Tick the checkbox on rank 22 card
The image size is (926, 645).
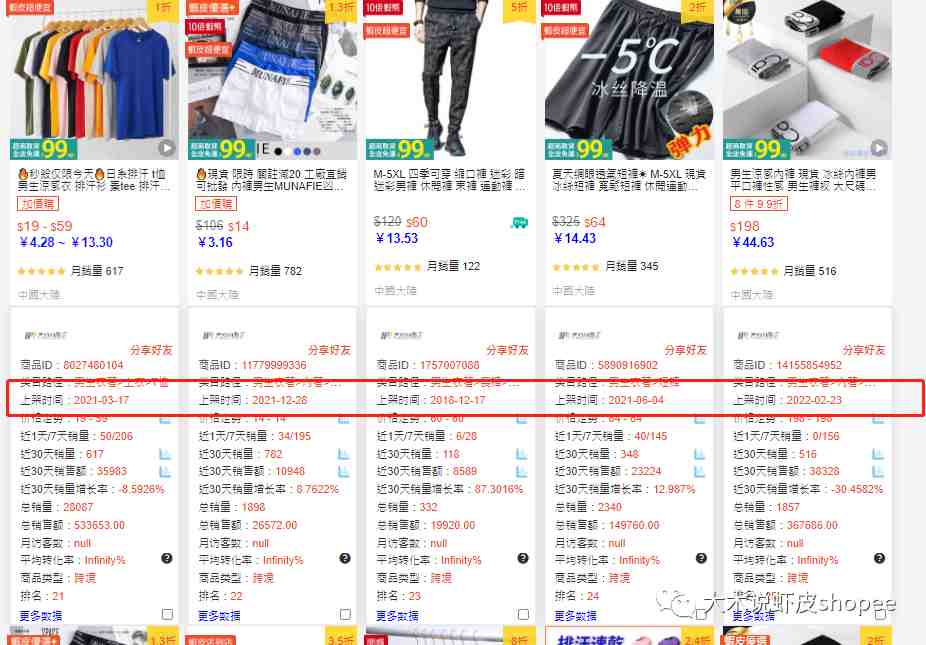[x=345, y=614]
